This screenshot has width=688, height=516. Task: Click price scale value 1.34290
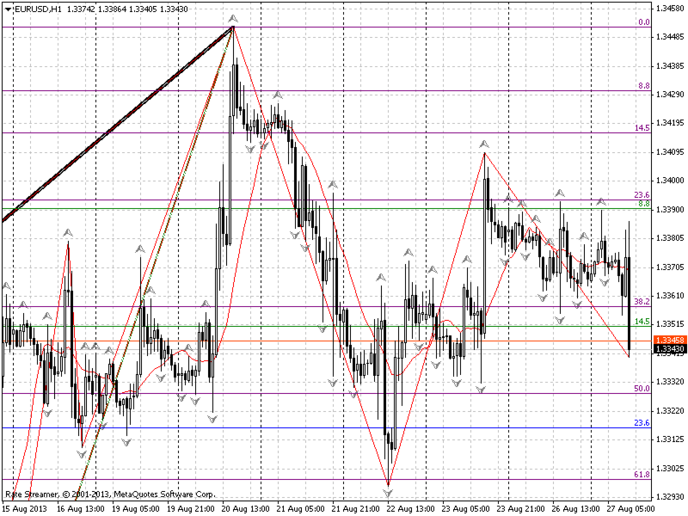[670, 94]
